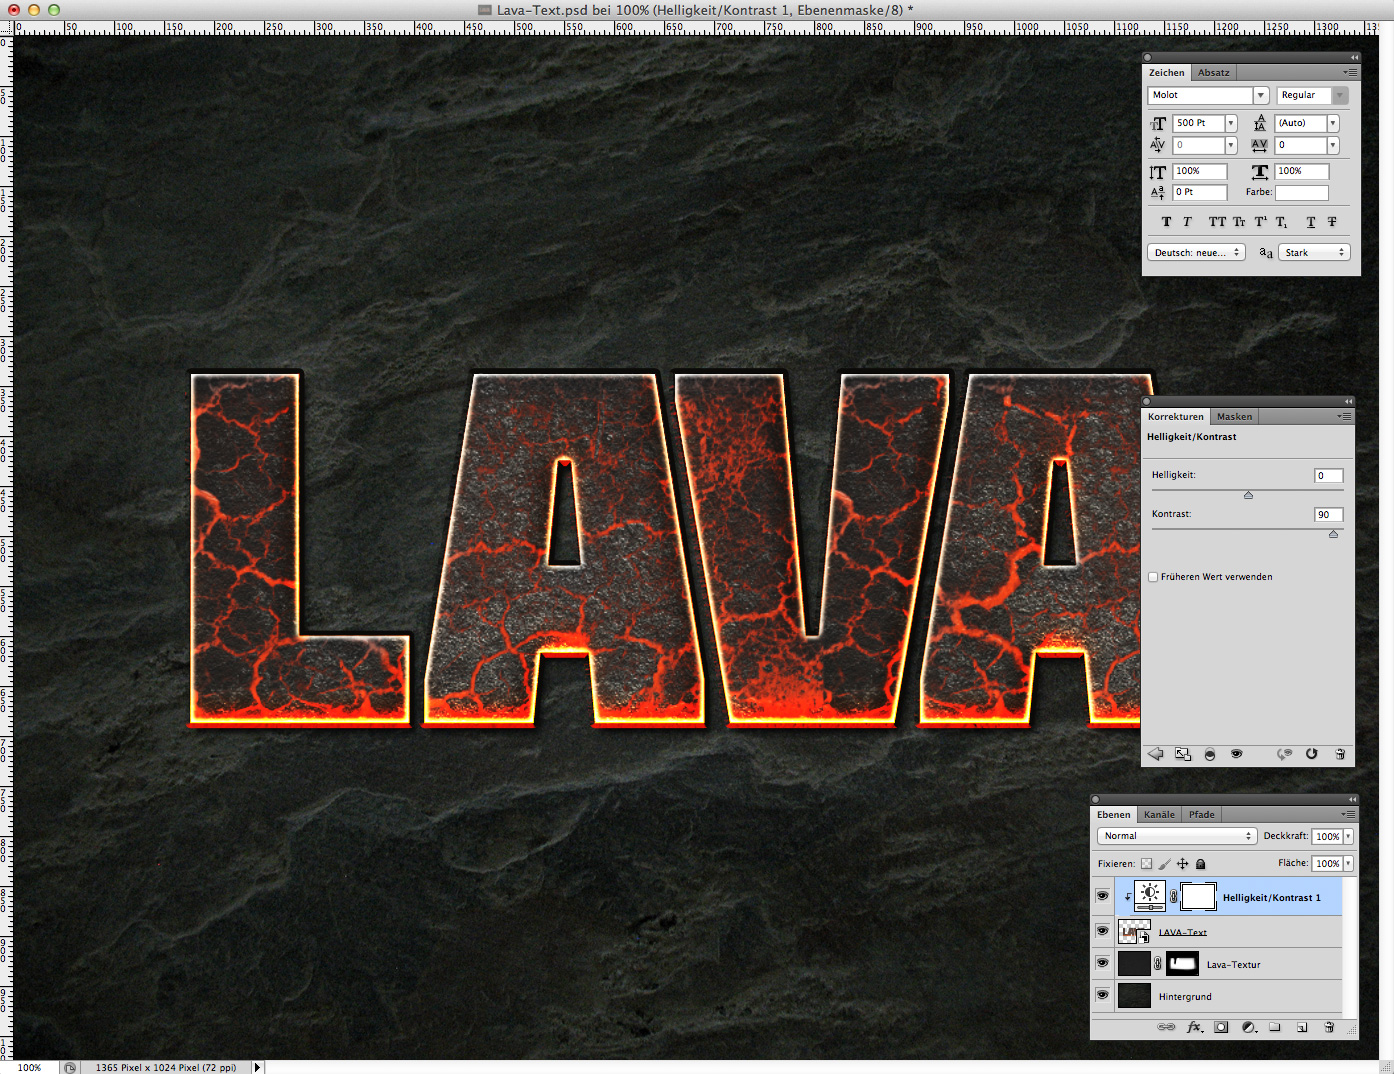Open the Zeichen panel menu
Image resolution: width=1394 pixels, height=1074 pixels.
[1350, 72]
